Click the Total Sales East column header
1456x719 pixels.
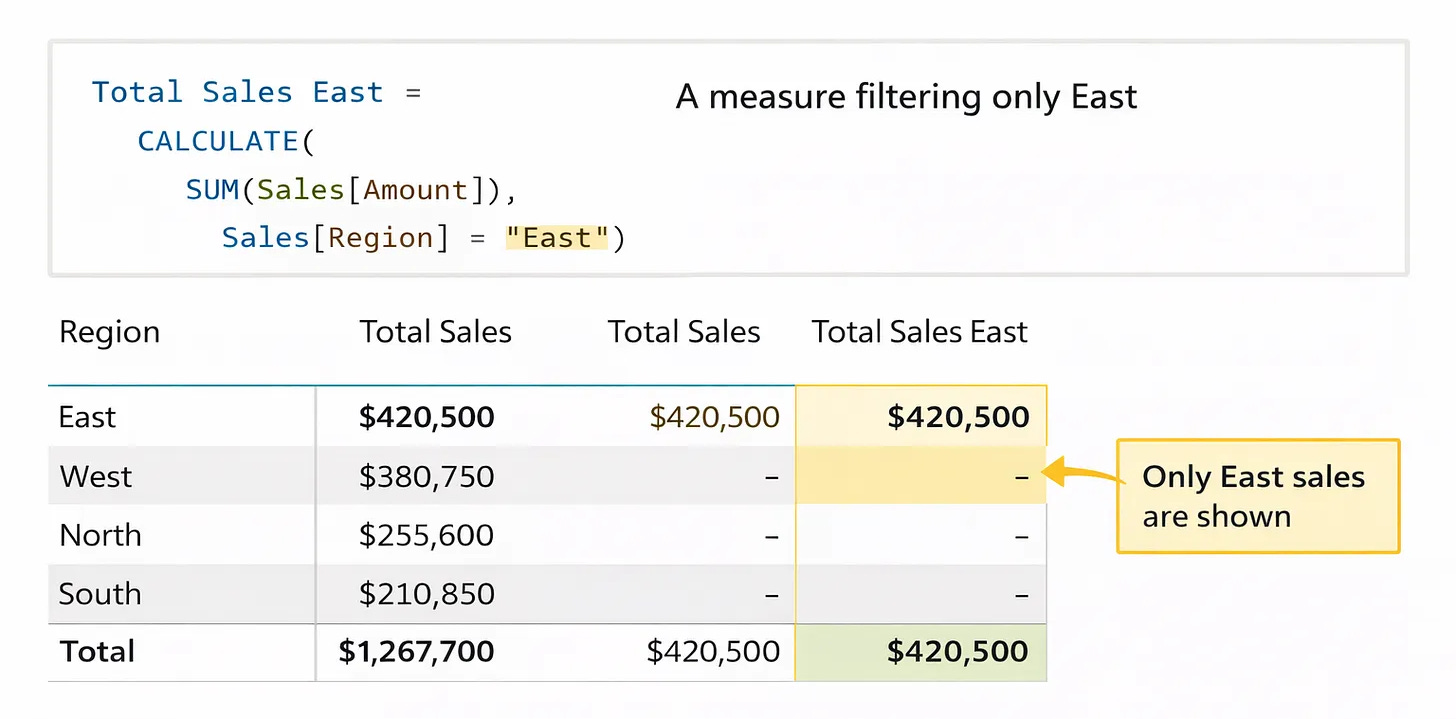pos(920,332)
